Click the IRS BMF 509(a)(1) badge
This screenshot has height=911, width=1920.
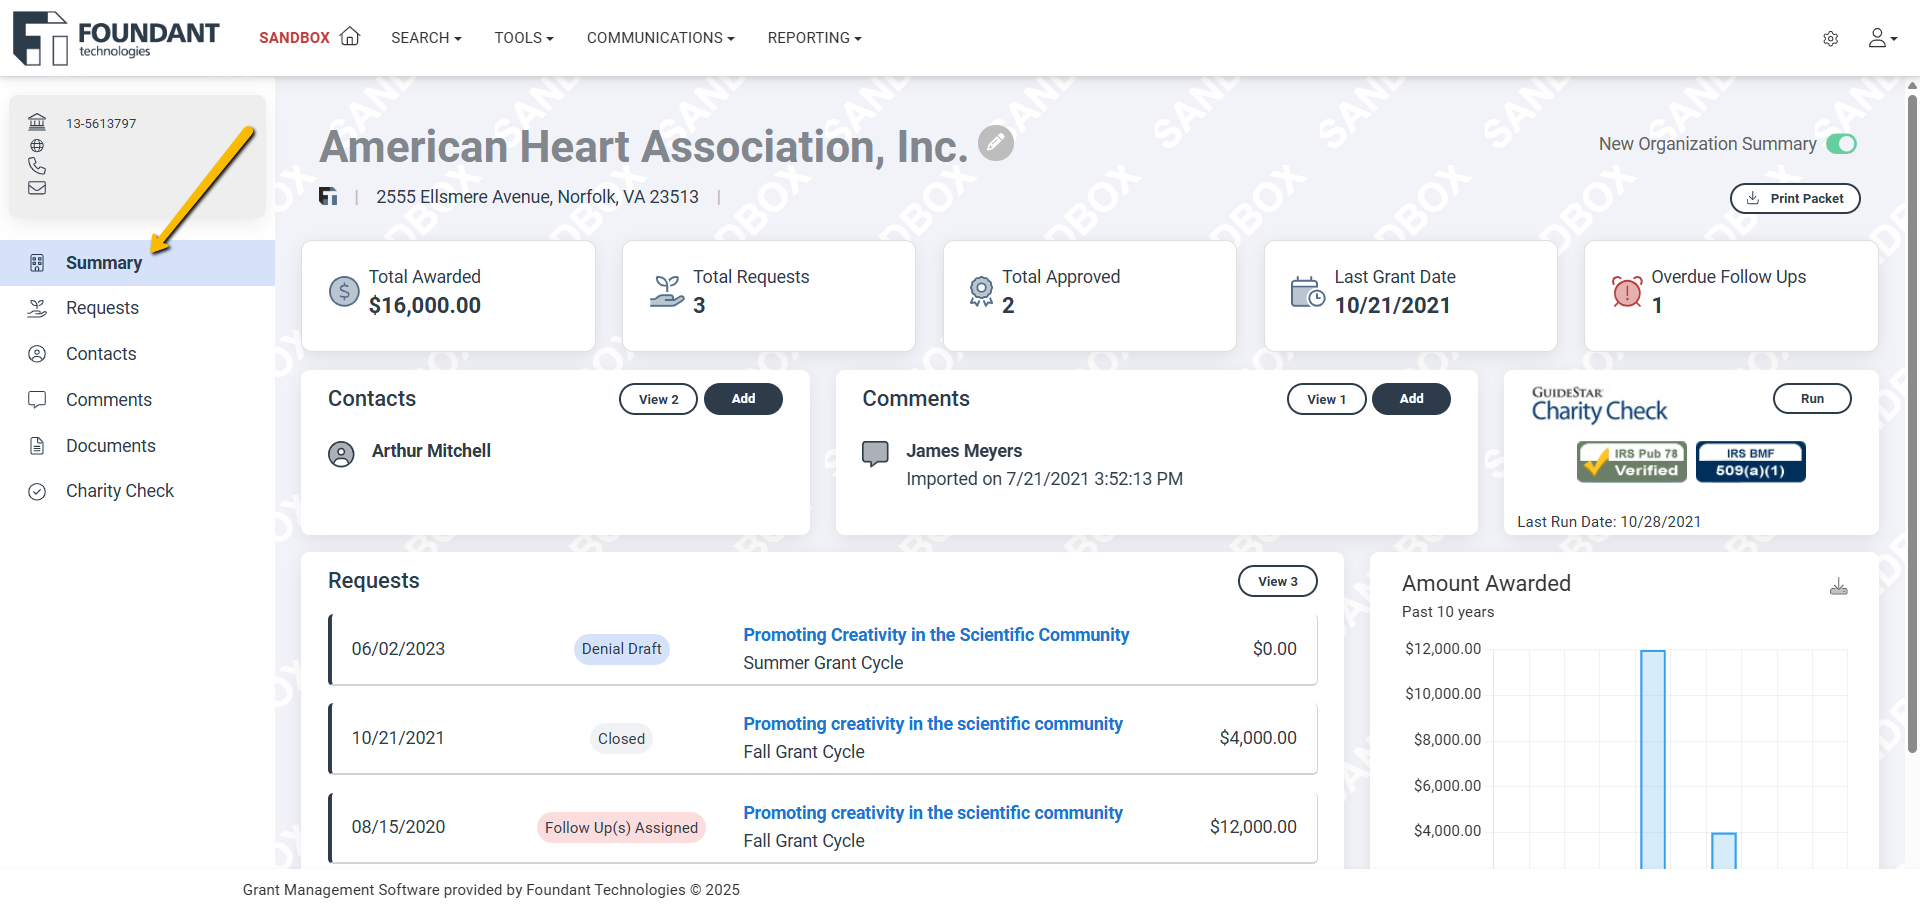pos(1750,462)
